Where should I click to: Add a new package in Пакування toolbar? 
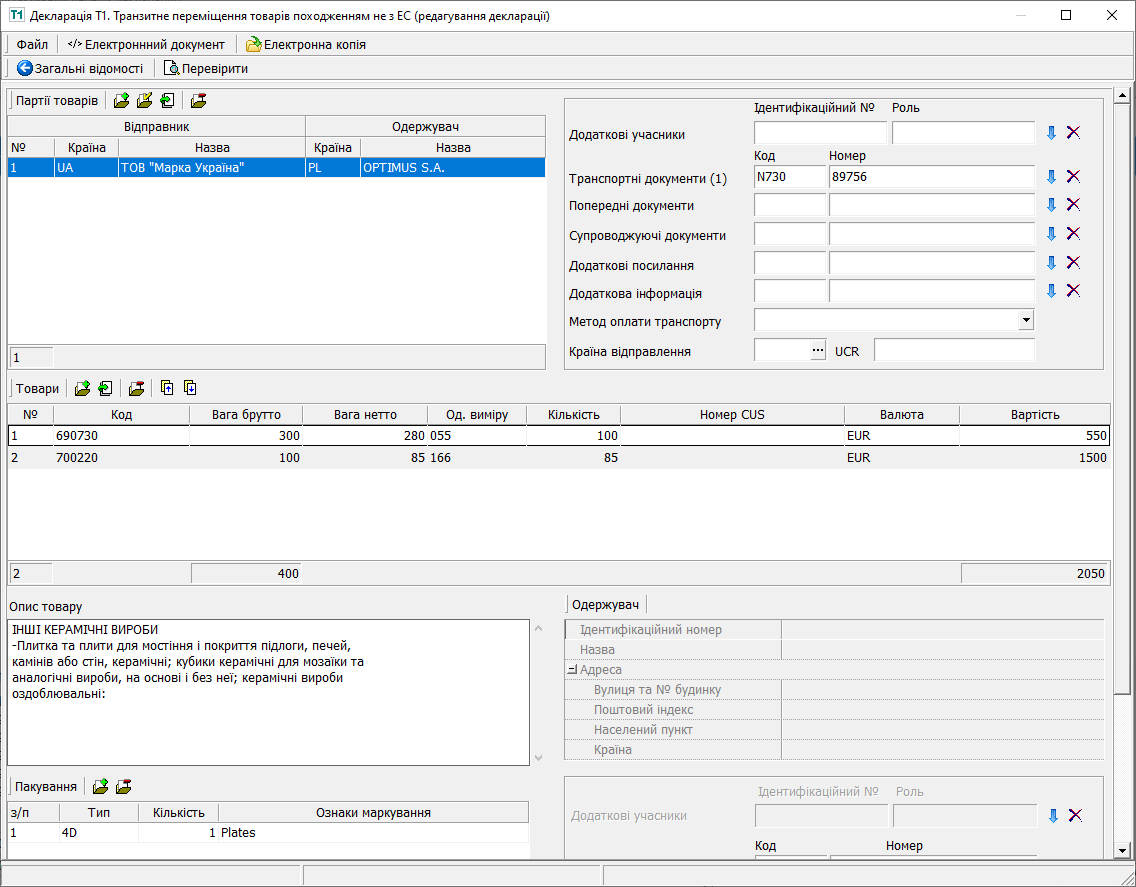[x=101, y=786]
